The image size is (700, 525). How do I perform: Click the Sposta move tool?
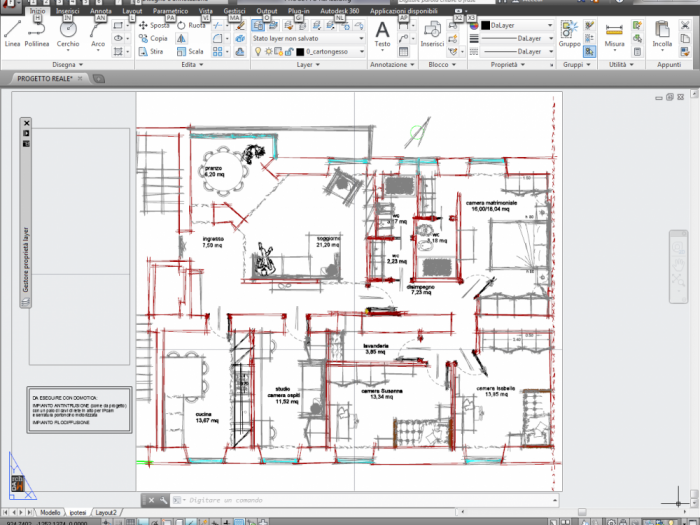click(x=154, y=25)
